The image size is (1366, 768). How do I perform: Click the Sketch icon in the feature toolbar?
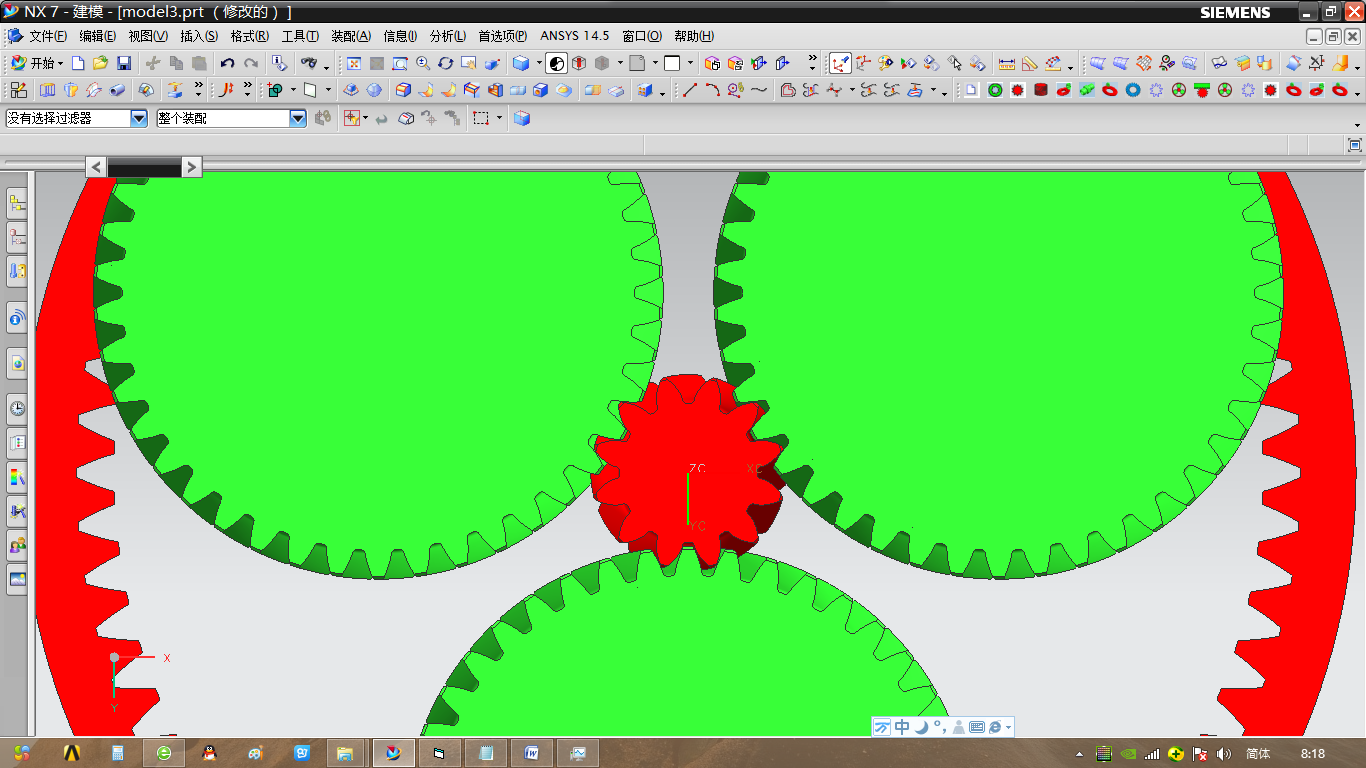18,90
